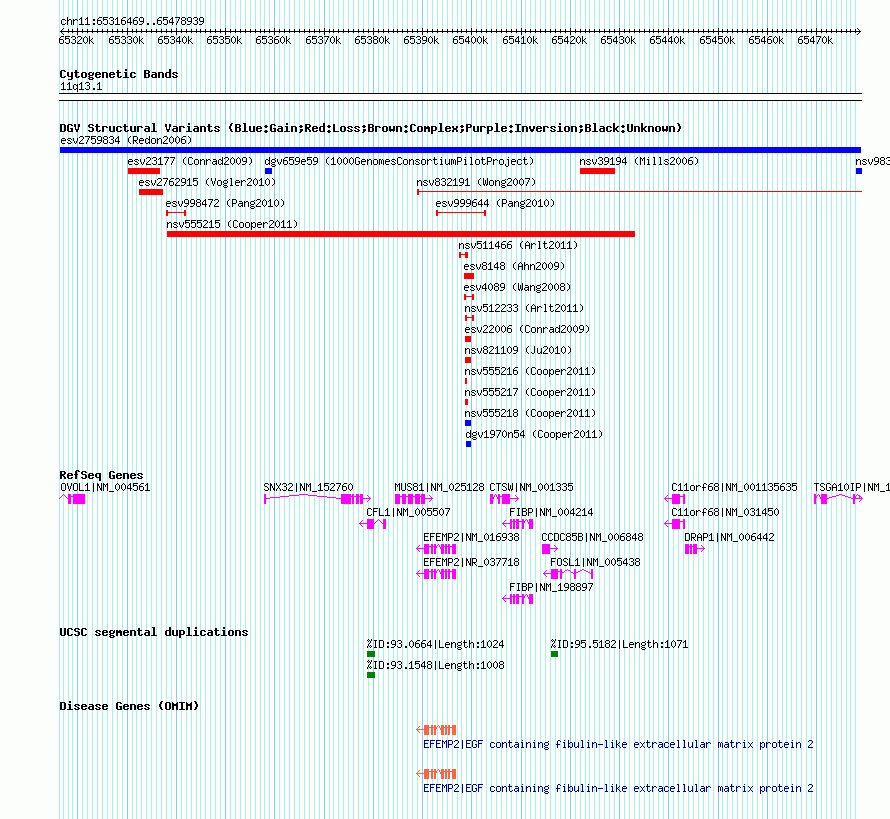Select the C11orf68 NM_001135635 gene glyph

pos(675,499)
